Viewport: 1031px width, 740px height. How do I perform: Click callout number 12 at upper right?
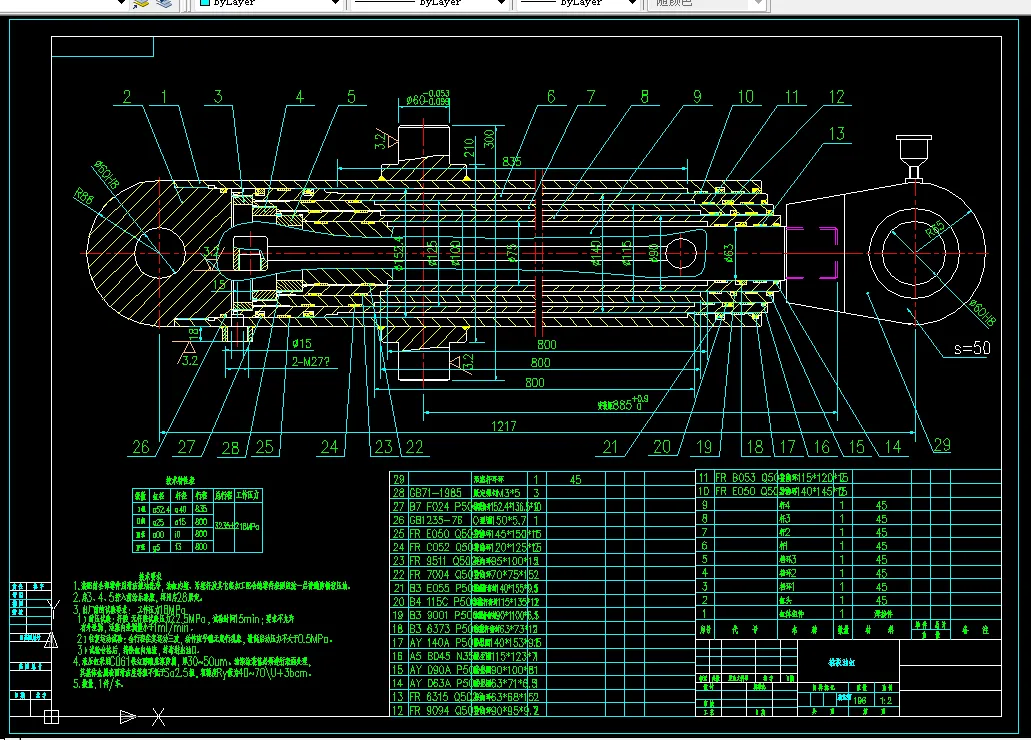tap(836, 97)
